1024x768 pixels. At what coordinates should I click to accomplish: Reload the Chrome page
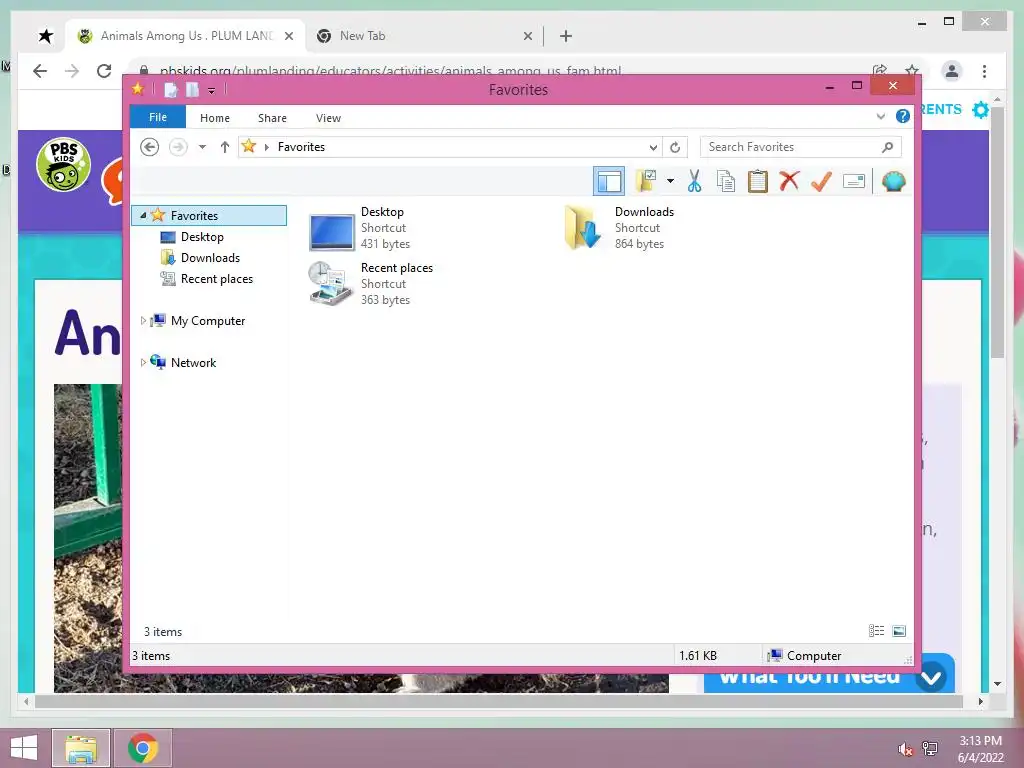pyautogui.click(x=104, y=71)
